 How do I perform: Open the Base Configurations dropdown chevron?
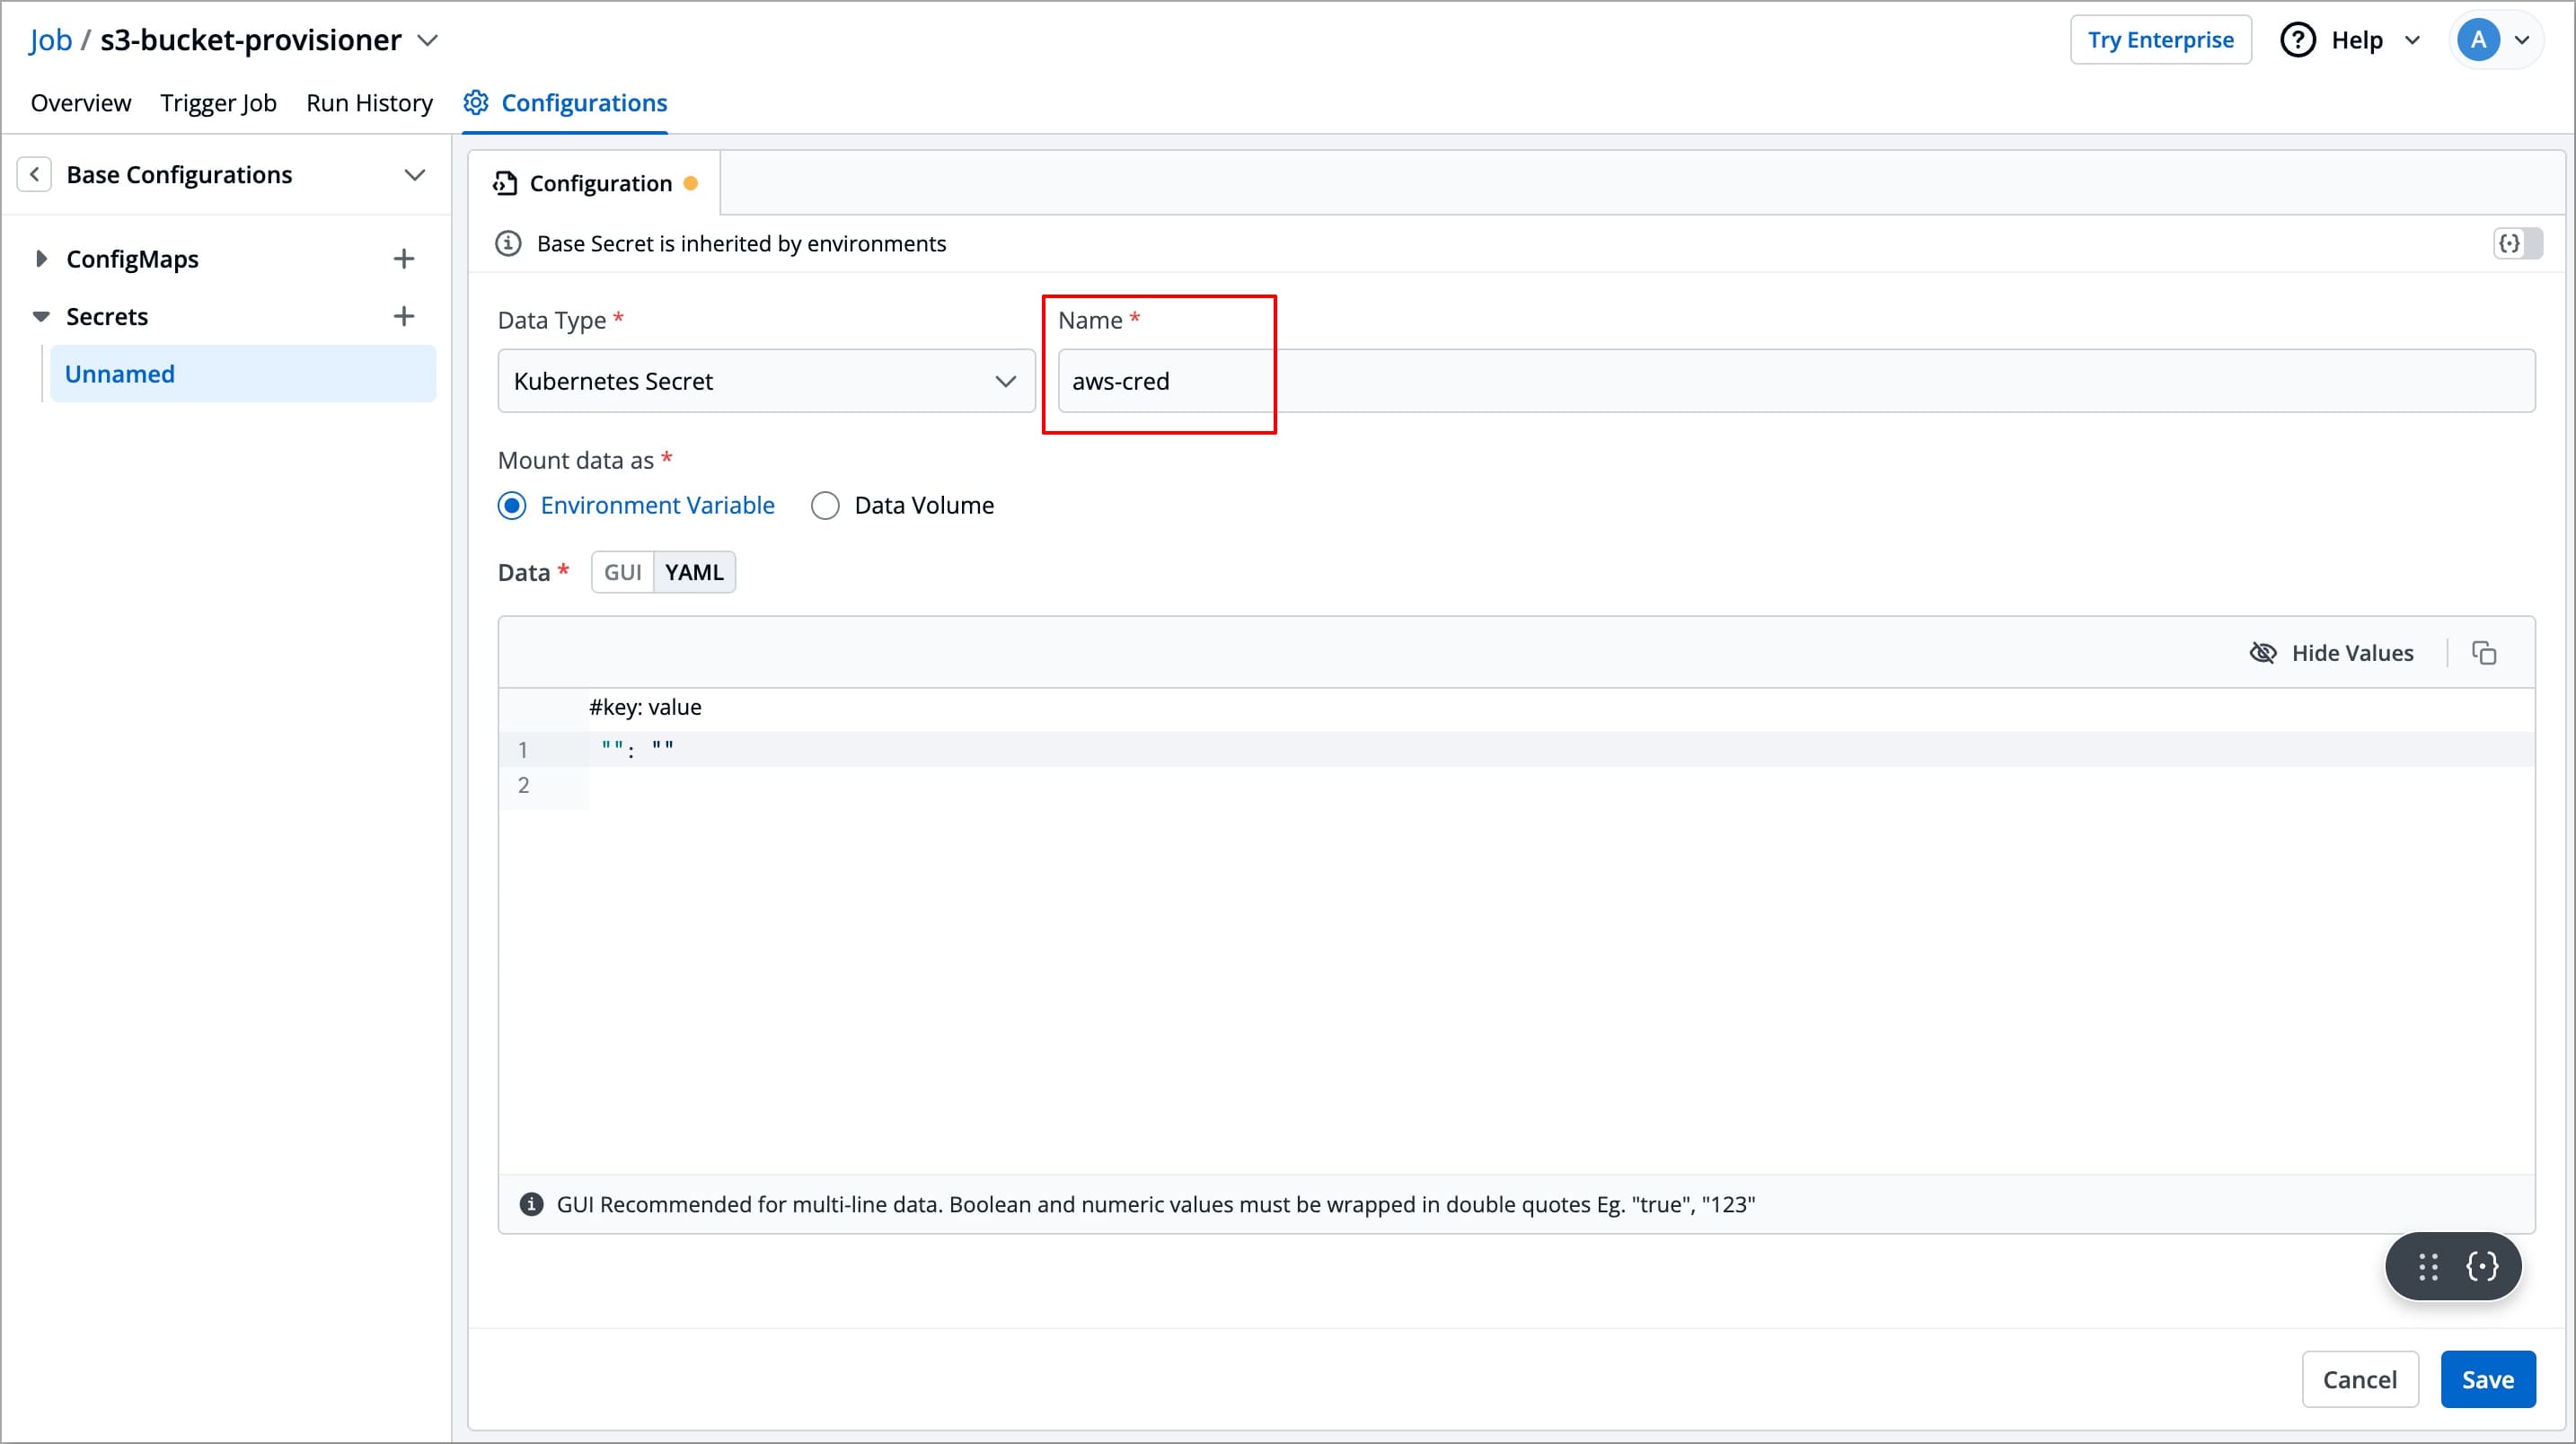coord(414,175)
